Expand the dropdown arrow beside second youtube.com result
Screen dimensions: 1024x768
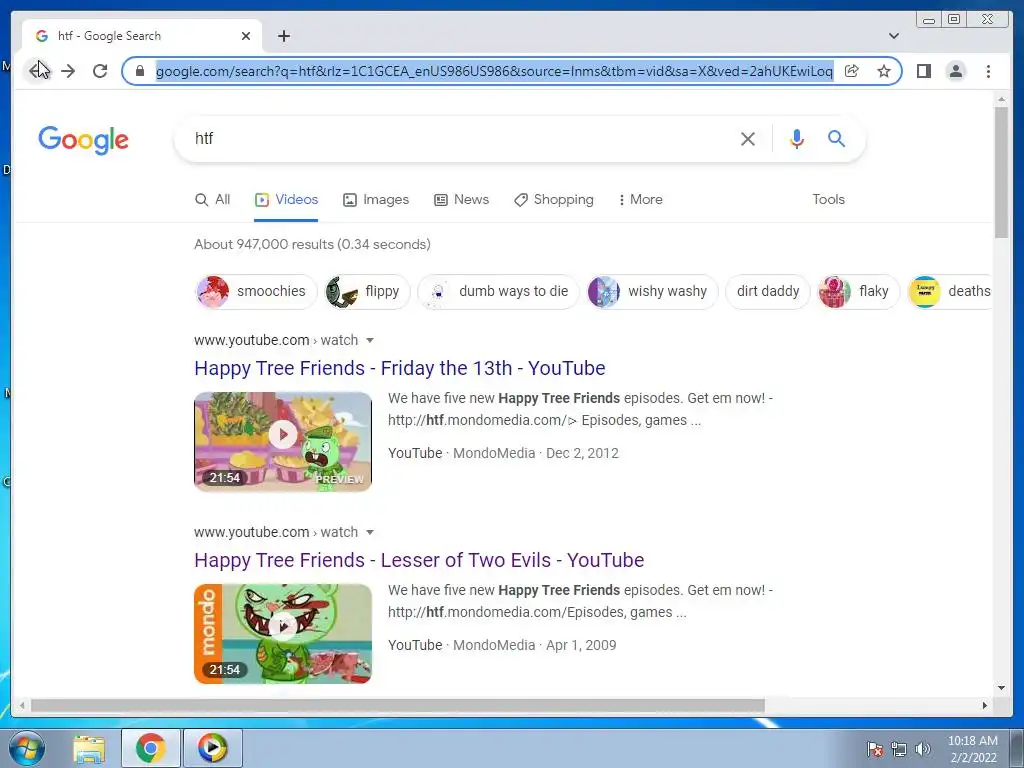pyautogui.click(x=370, y=532)
